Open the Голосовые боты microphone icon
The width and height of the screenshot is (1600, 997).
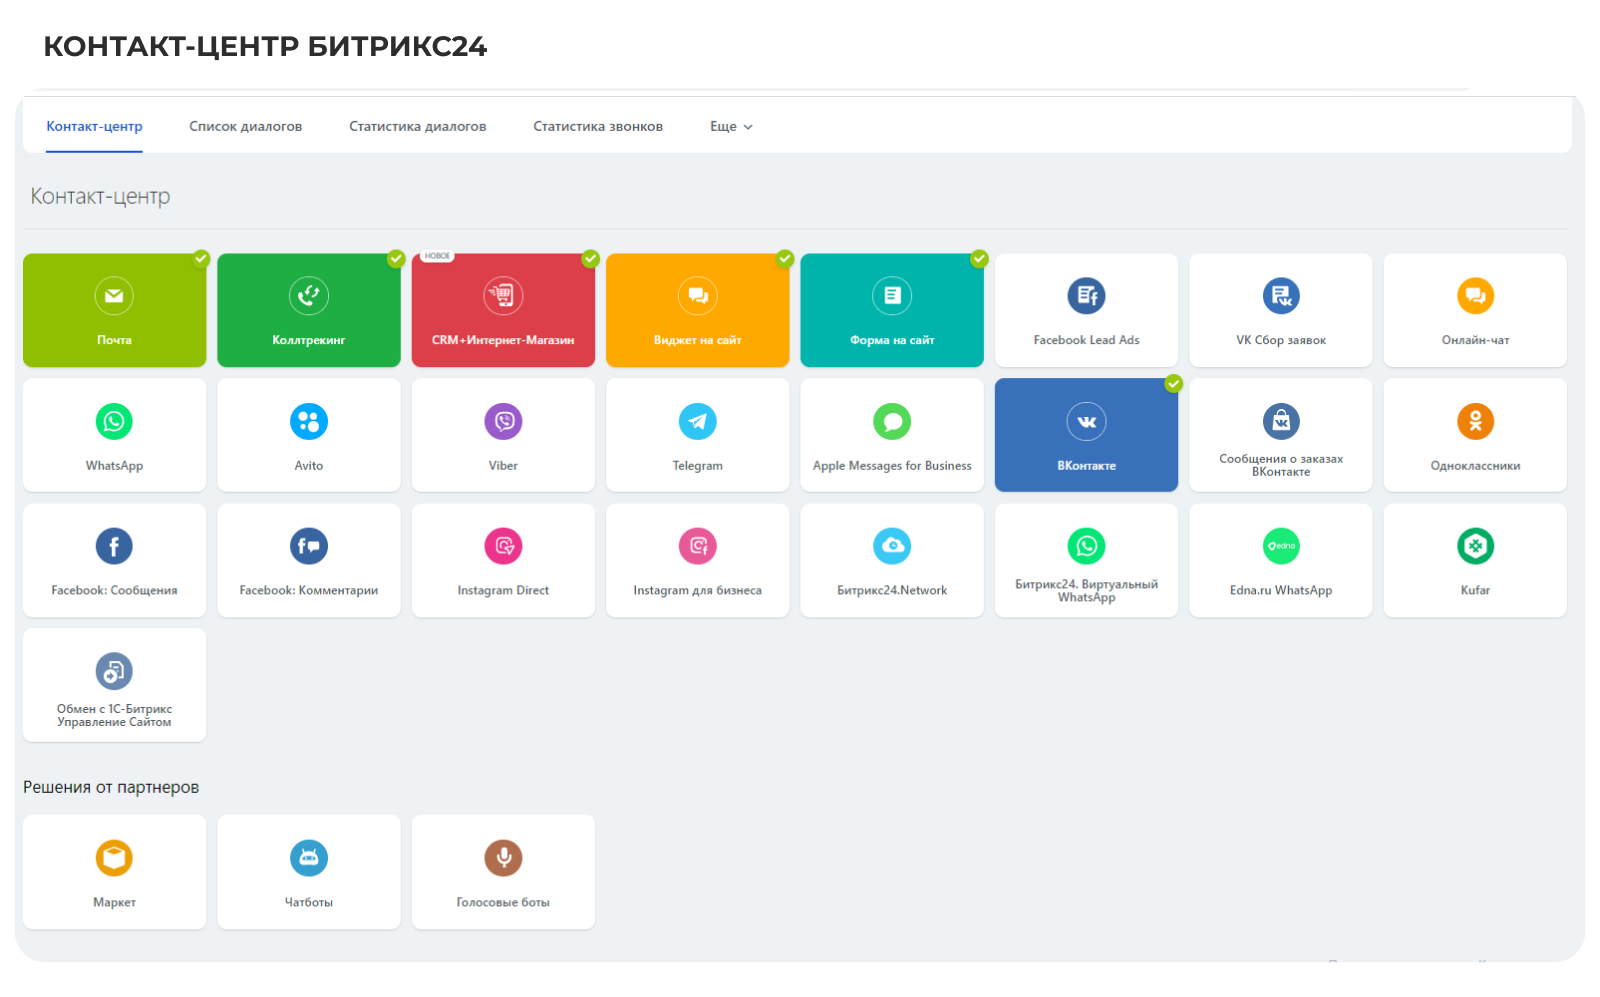click(503, 858)
